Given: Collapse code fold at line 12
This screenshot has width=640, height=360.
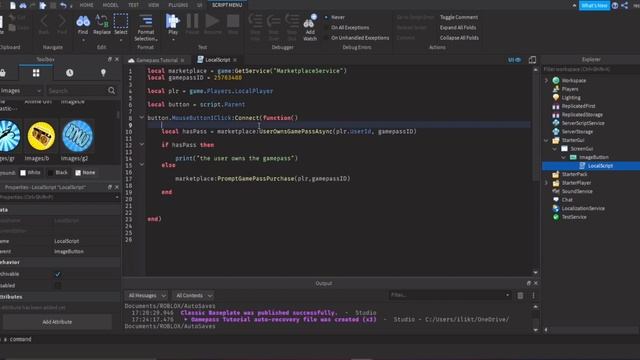Looking at the screenshot, I should point(142,144).
